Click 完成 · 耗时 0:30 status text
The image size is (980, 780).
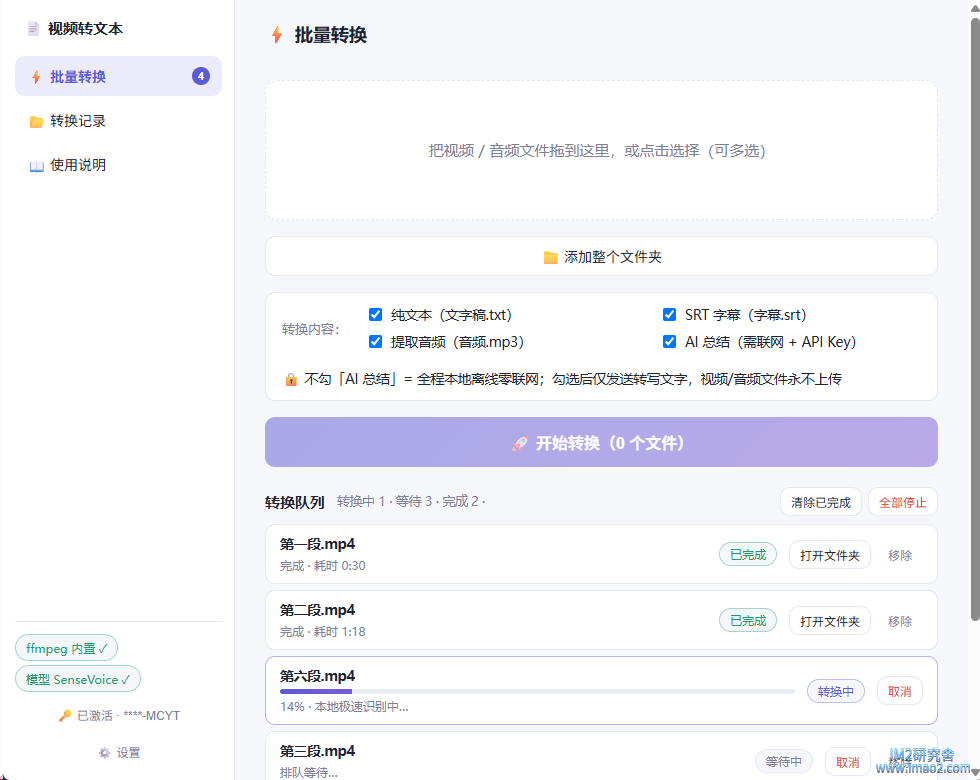[322, 566]
